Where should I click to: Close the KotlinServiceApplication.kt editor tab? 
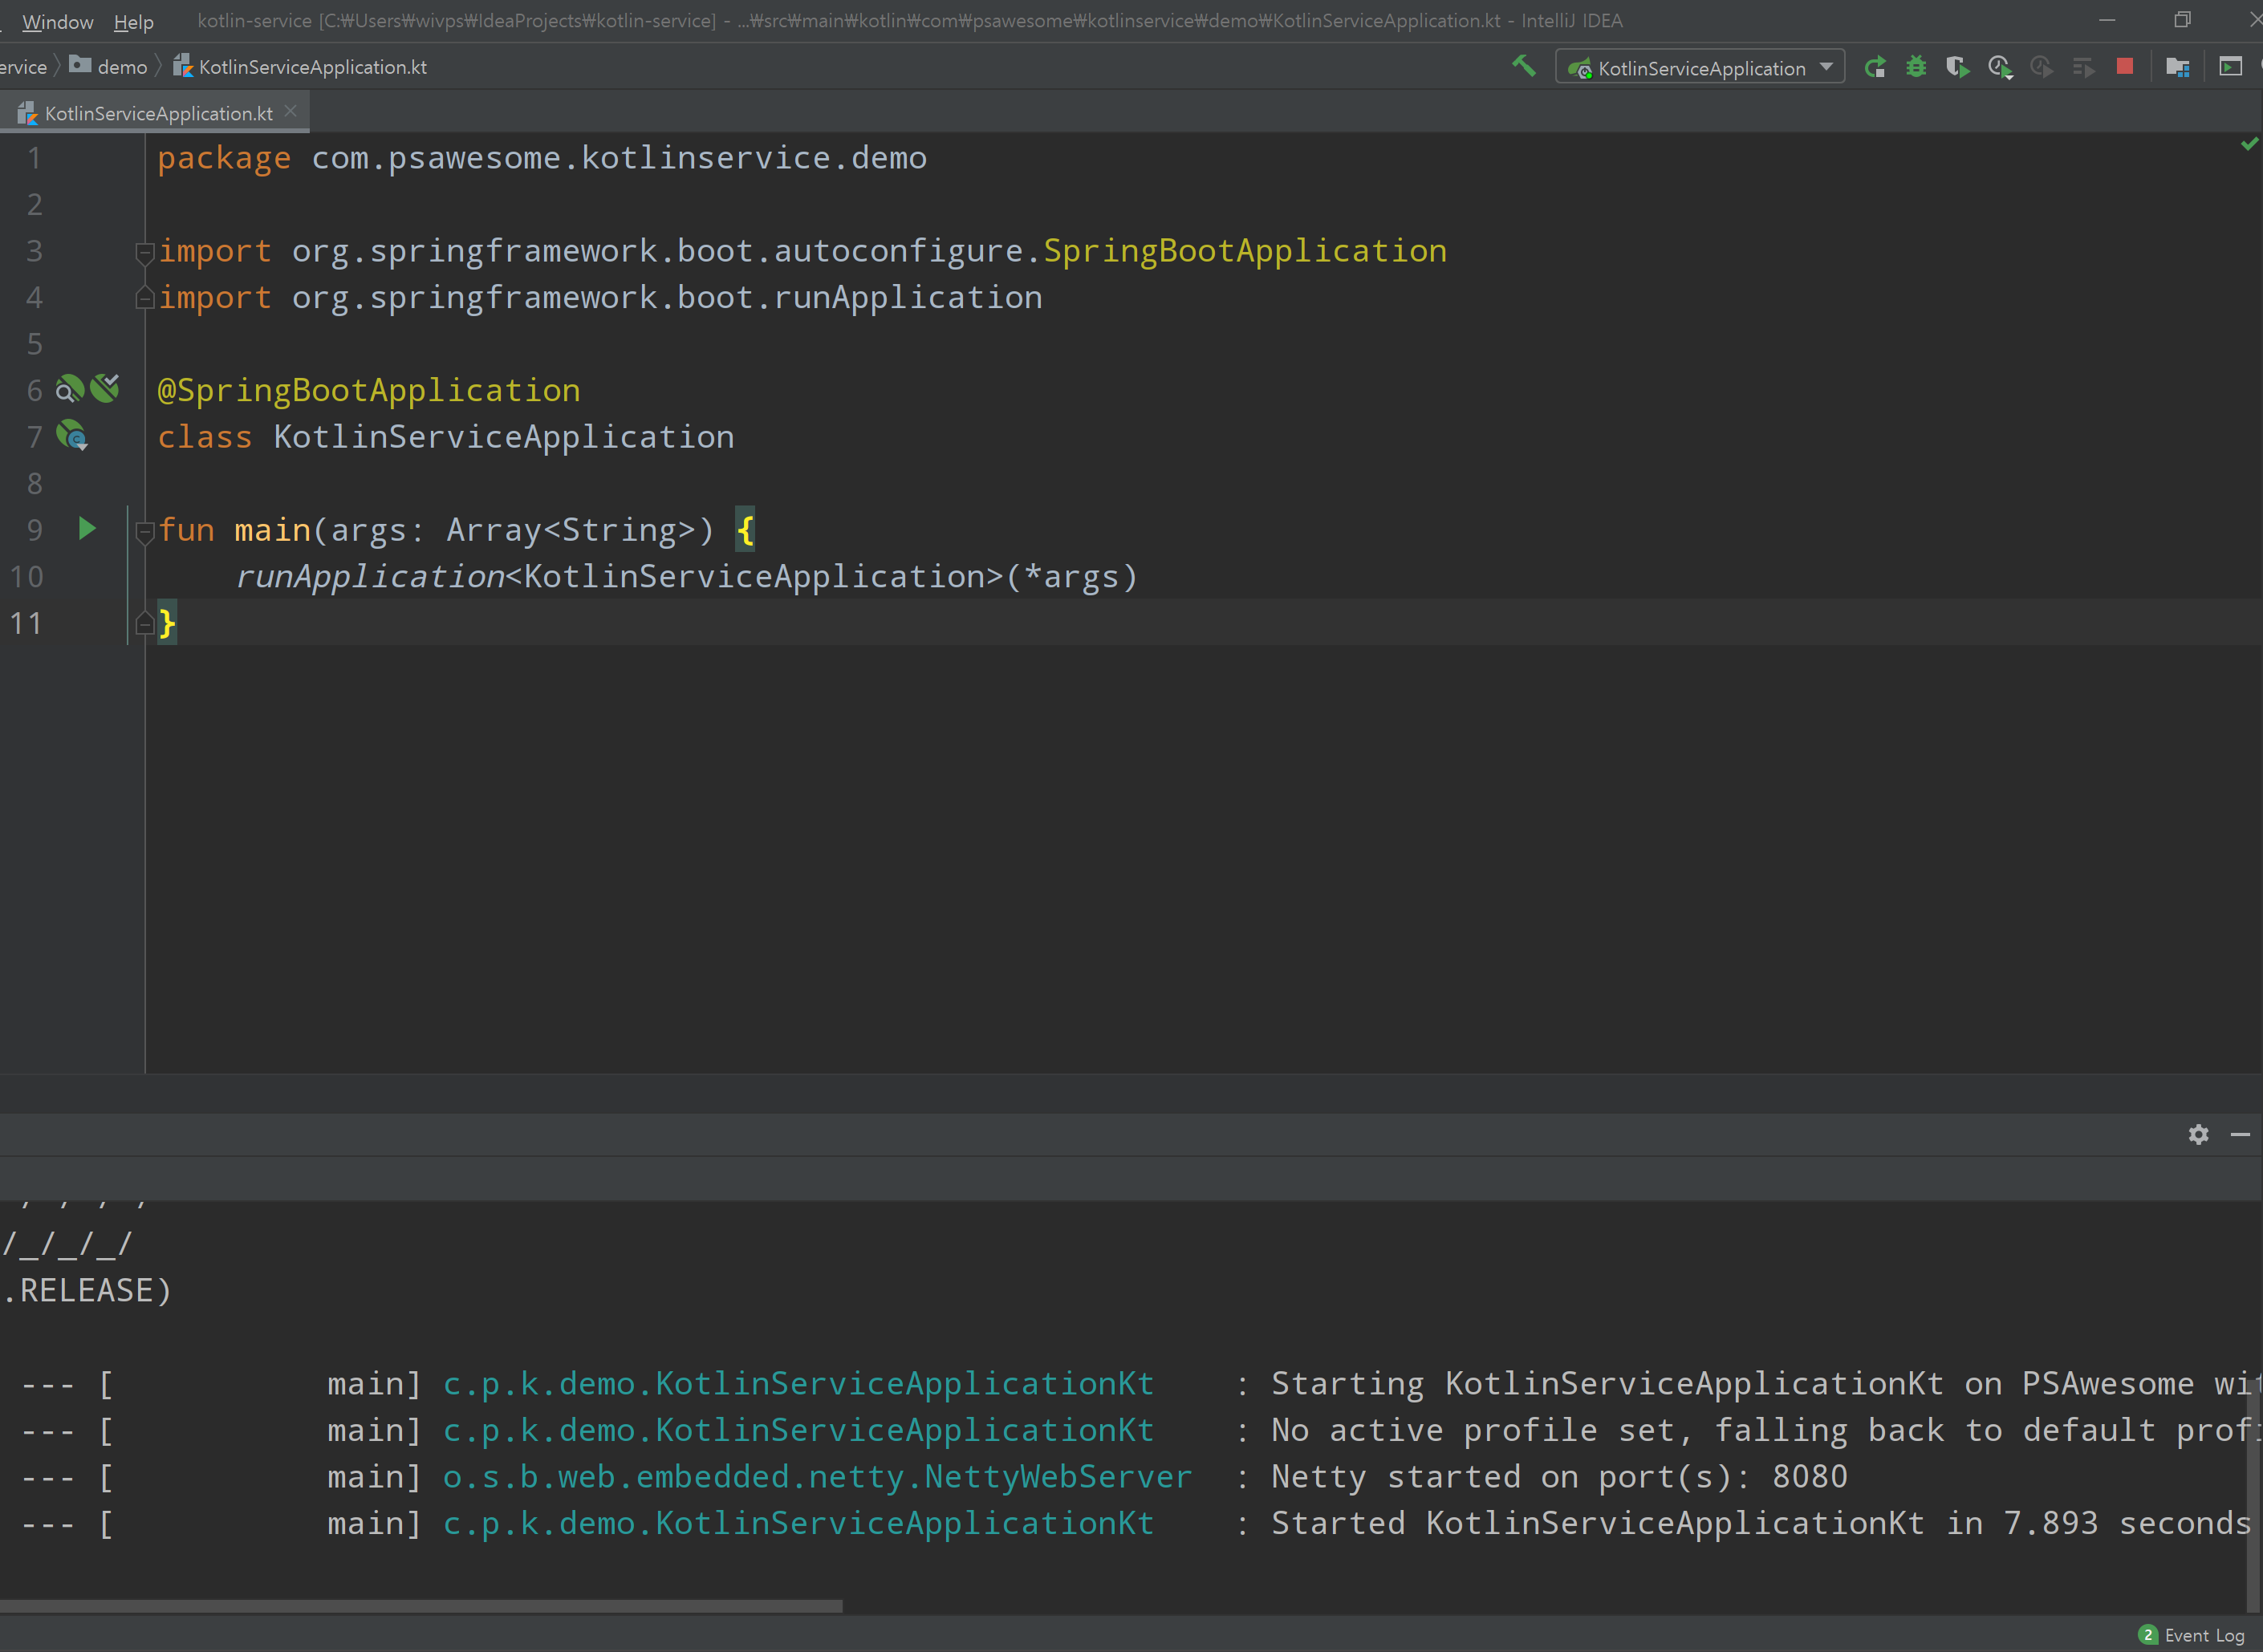point(291,112)
